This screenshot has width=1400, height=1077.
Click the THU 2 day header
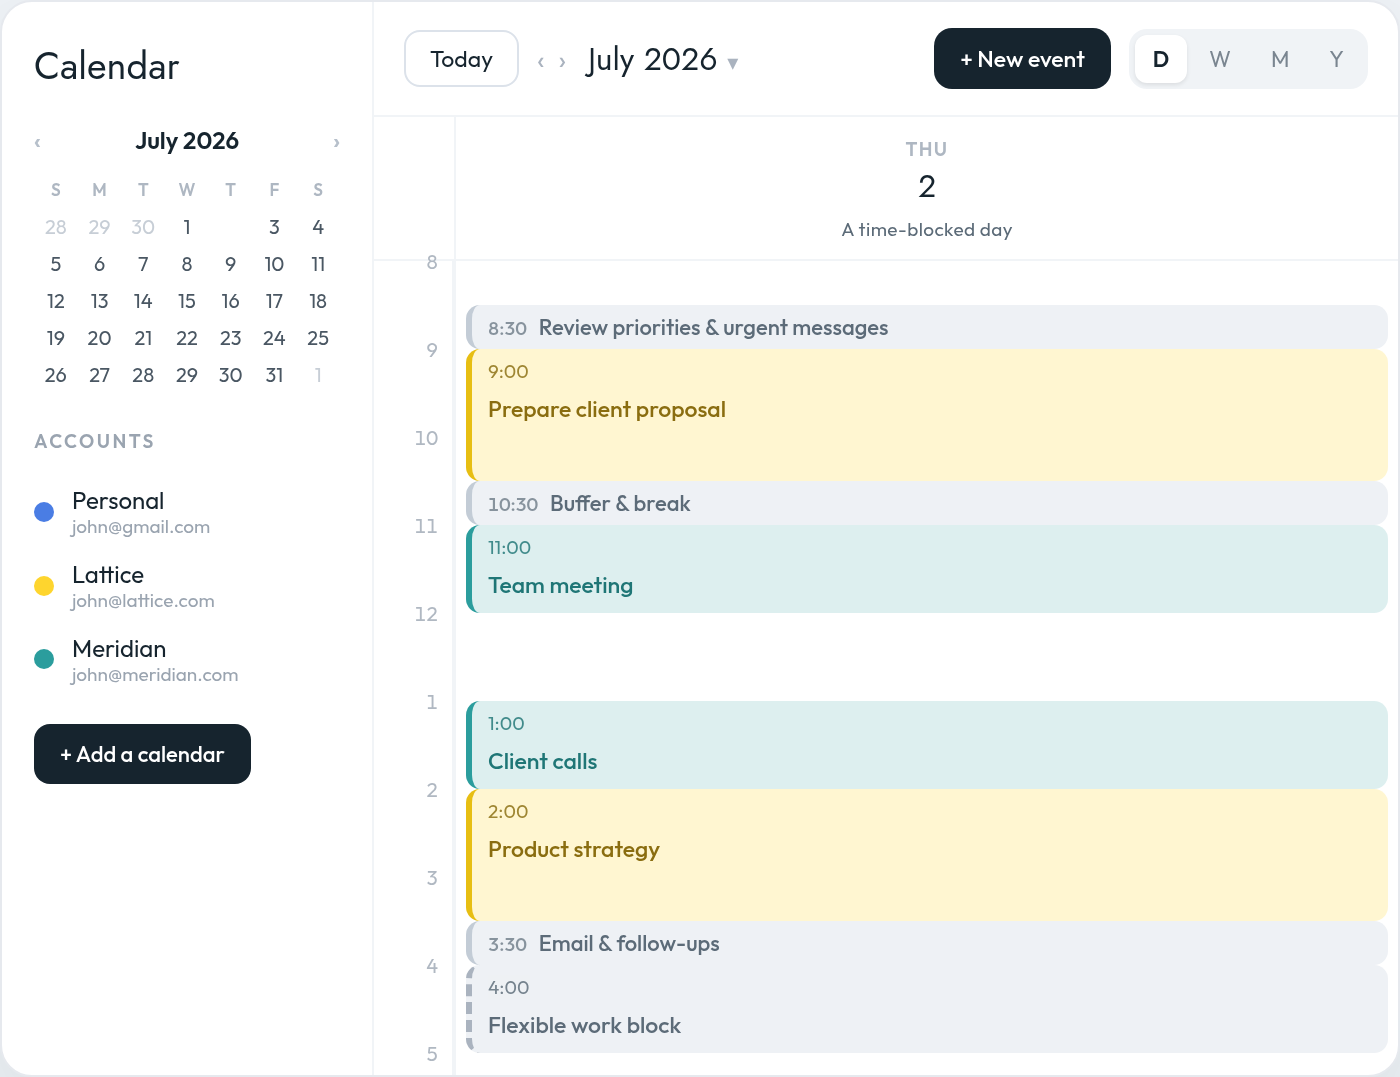(927, 171)
